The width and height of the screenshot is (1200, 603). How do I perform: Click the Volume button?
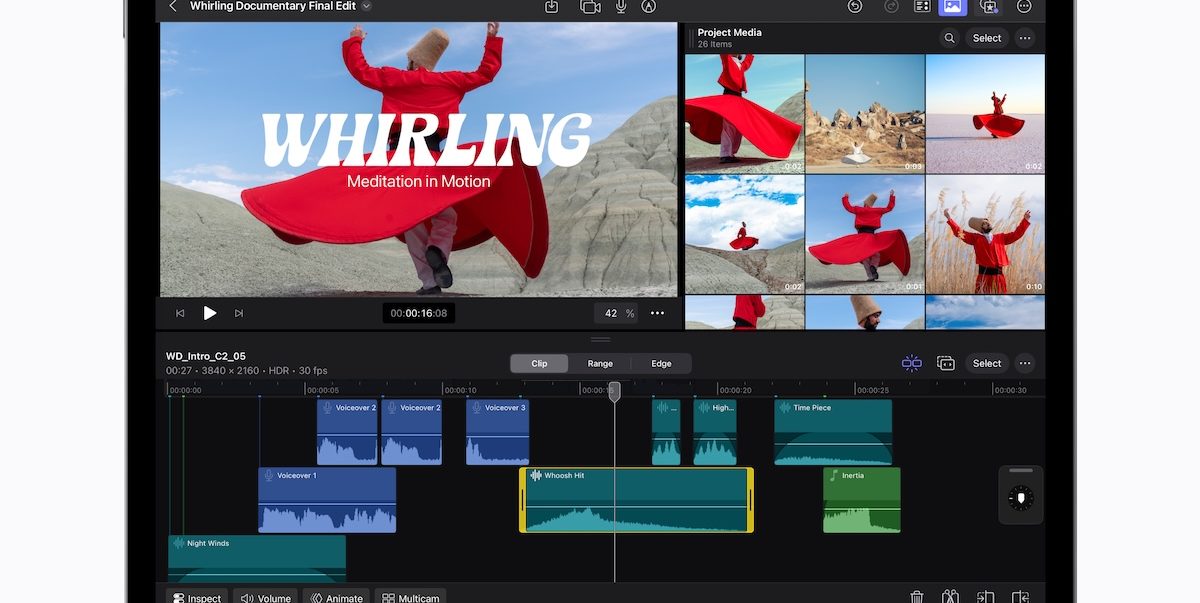coord(266,598)
